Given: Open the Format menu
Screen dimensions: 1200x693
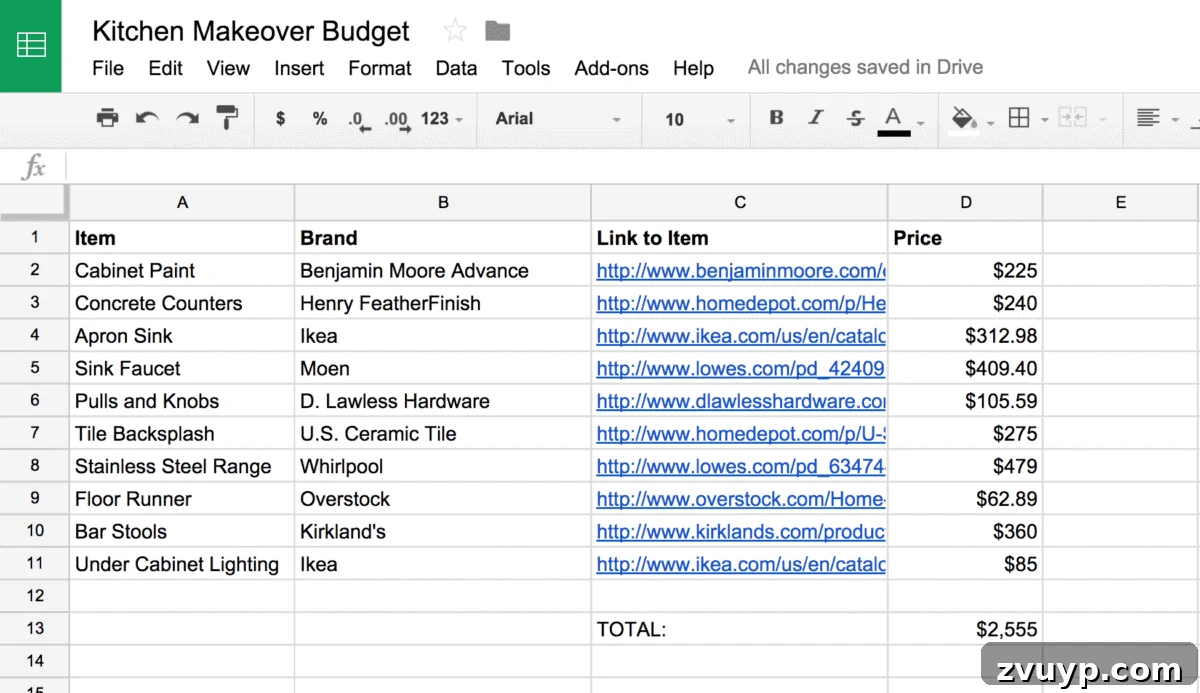Looking at the screenshot, I should pyautogui.click(x=380, y=68).
